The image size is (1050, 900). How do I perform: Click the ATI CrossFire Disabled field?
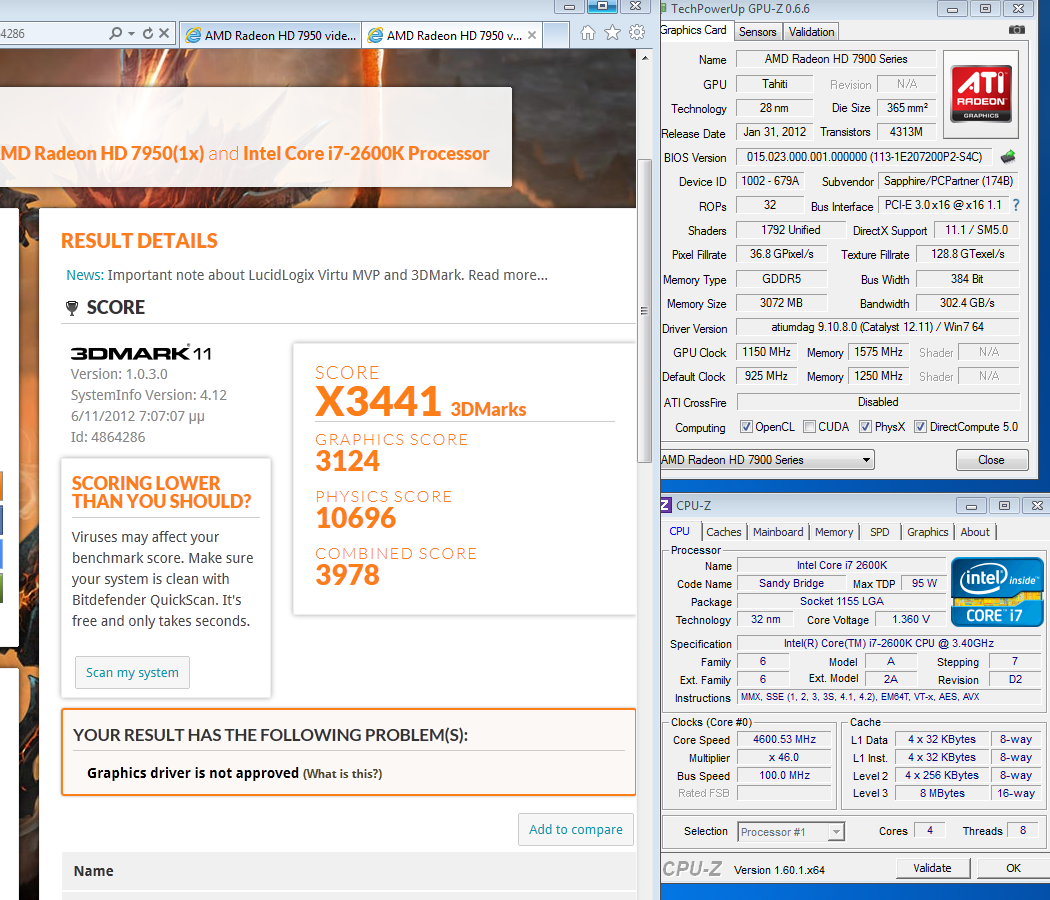[878, 402]
